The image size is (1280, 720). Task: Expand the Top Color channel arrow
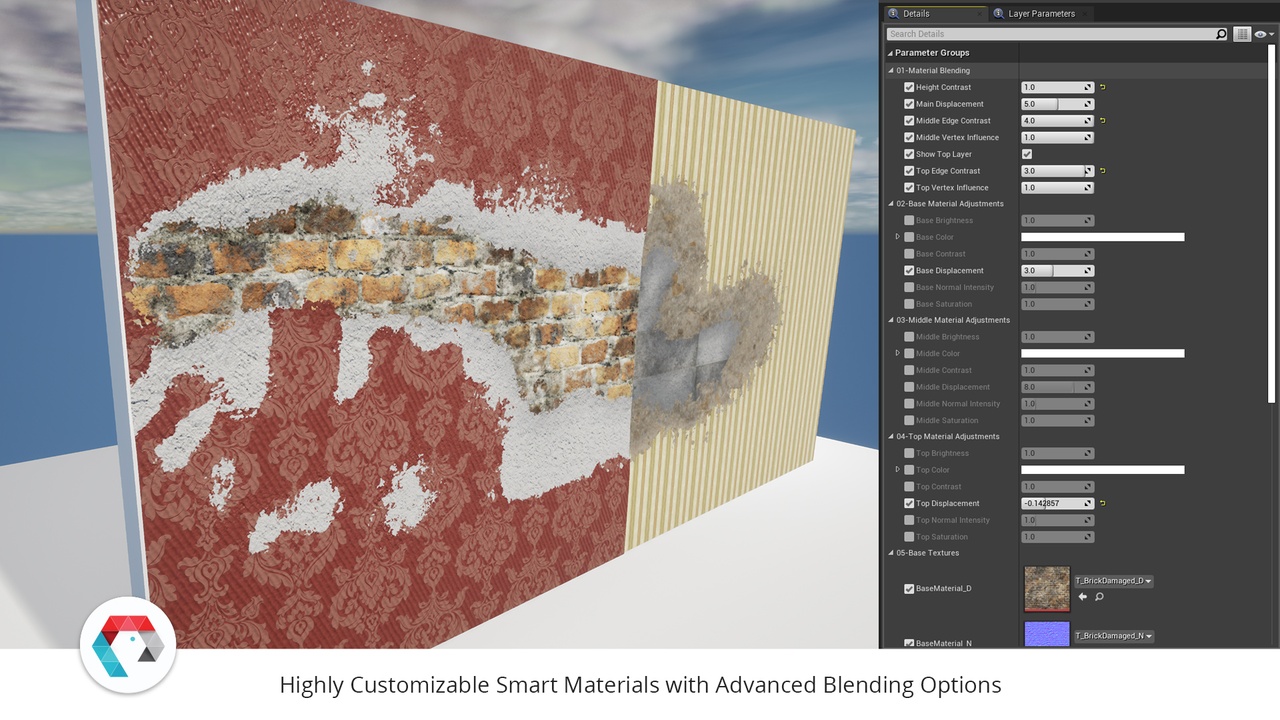898,470
